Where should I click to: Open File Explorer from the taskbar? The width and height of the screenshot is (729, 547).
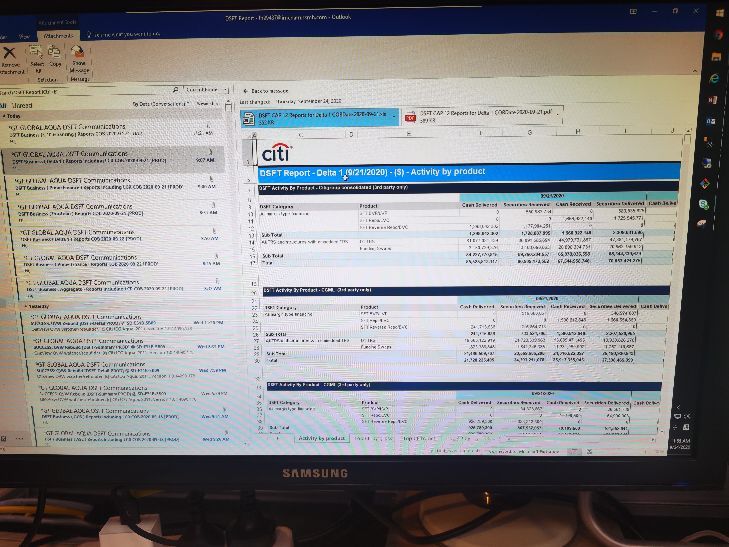point(716,57)
